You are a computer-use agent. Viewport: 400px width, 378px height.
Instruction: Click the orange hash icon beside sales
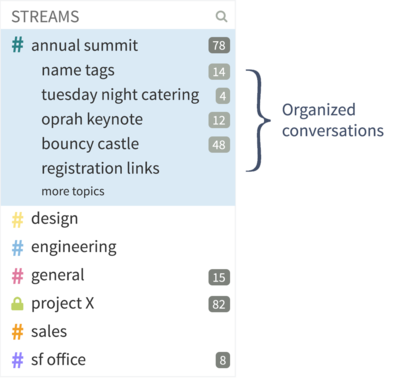tap(18, 332)
